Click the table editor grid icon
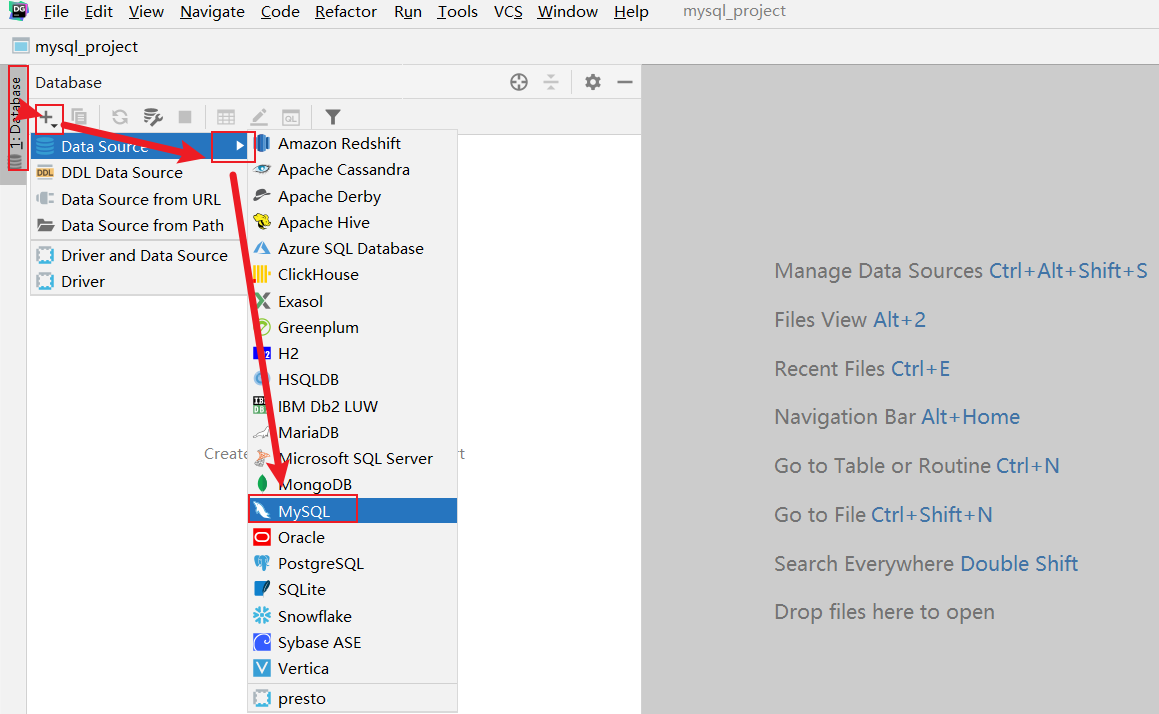The width and height of the screenshot is (1159, 714). click(x=225, y=117)
